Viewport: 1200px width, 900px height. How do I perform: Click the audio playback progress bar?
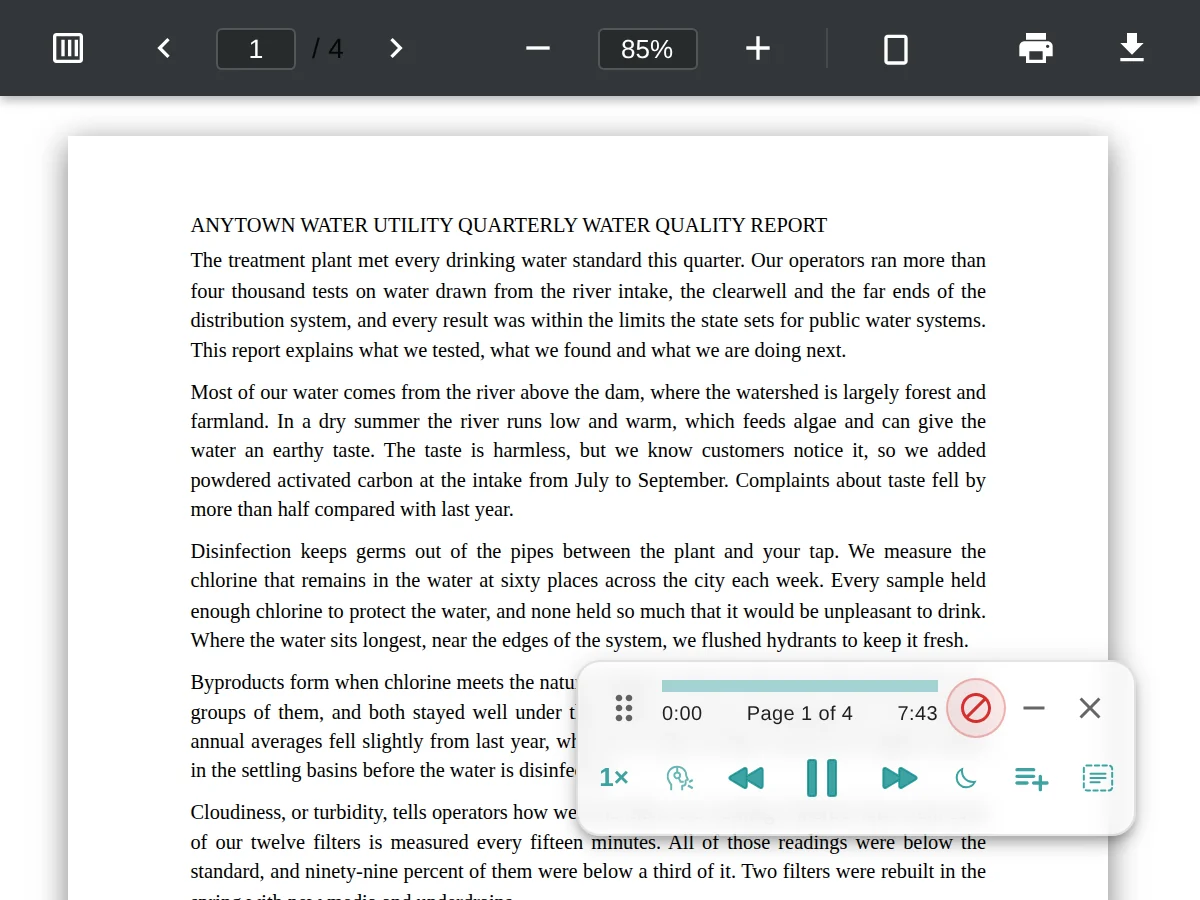point(800,686)
